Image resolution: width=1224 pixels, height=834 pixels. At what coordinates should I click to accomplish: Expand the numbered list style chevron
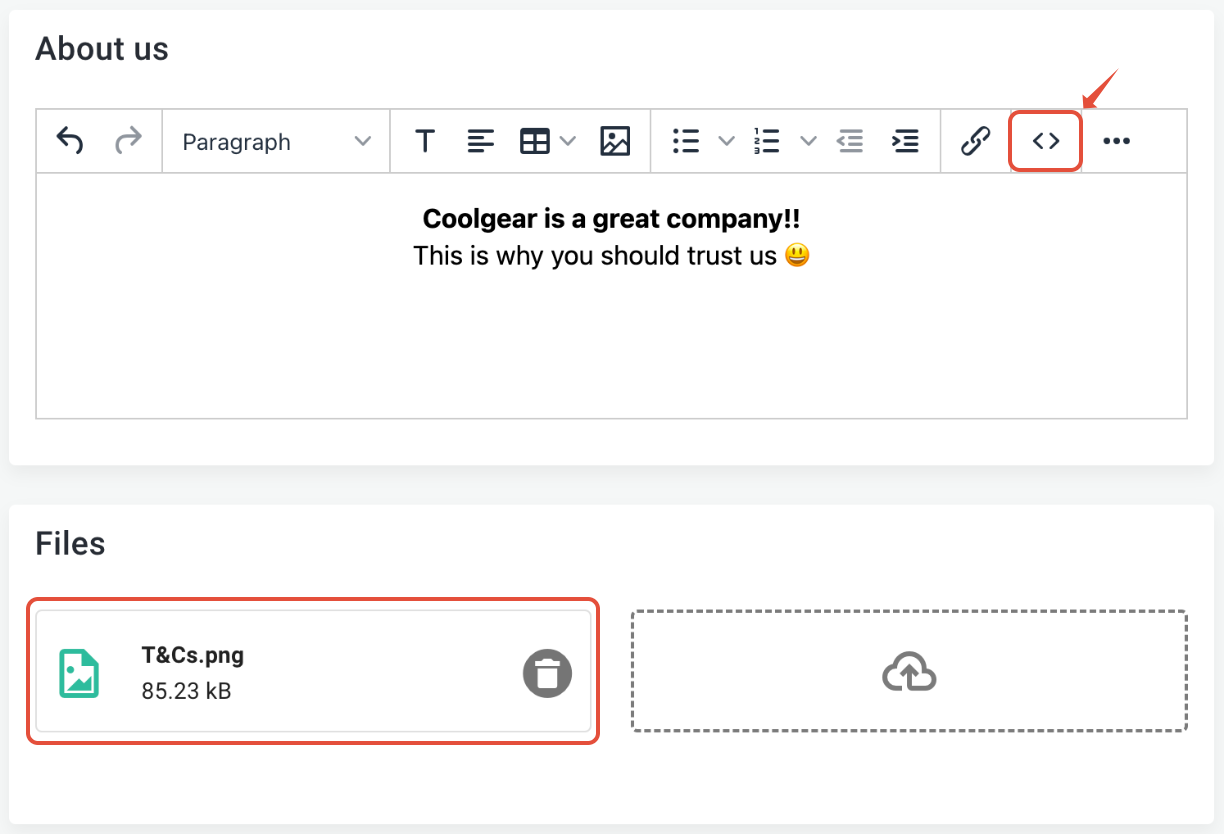[808, 141]
